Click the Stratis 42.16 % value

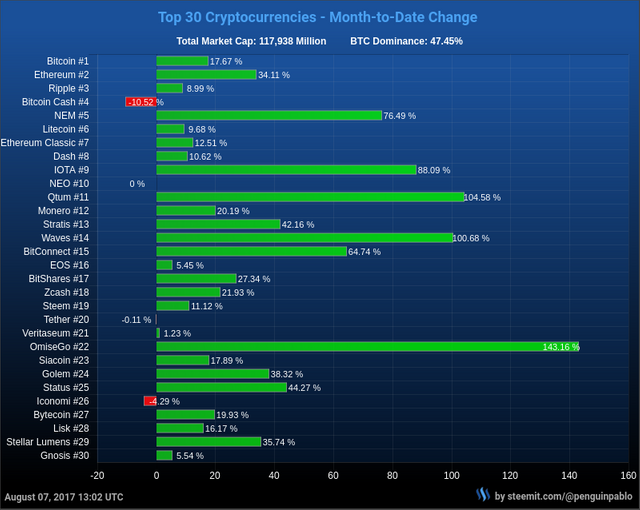pyautogui.click(x=298, y=225)
